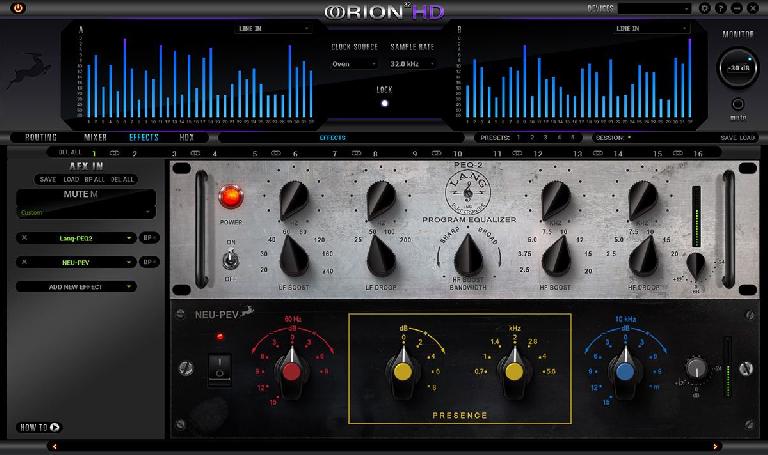Open Lang-PEQ2 effect selector dropdown
The width and height of the screenshot is (768, 455).
point(76,238)
